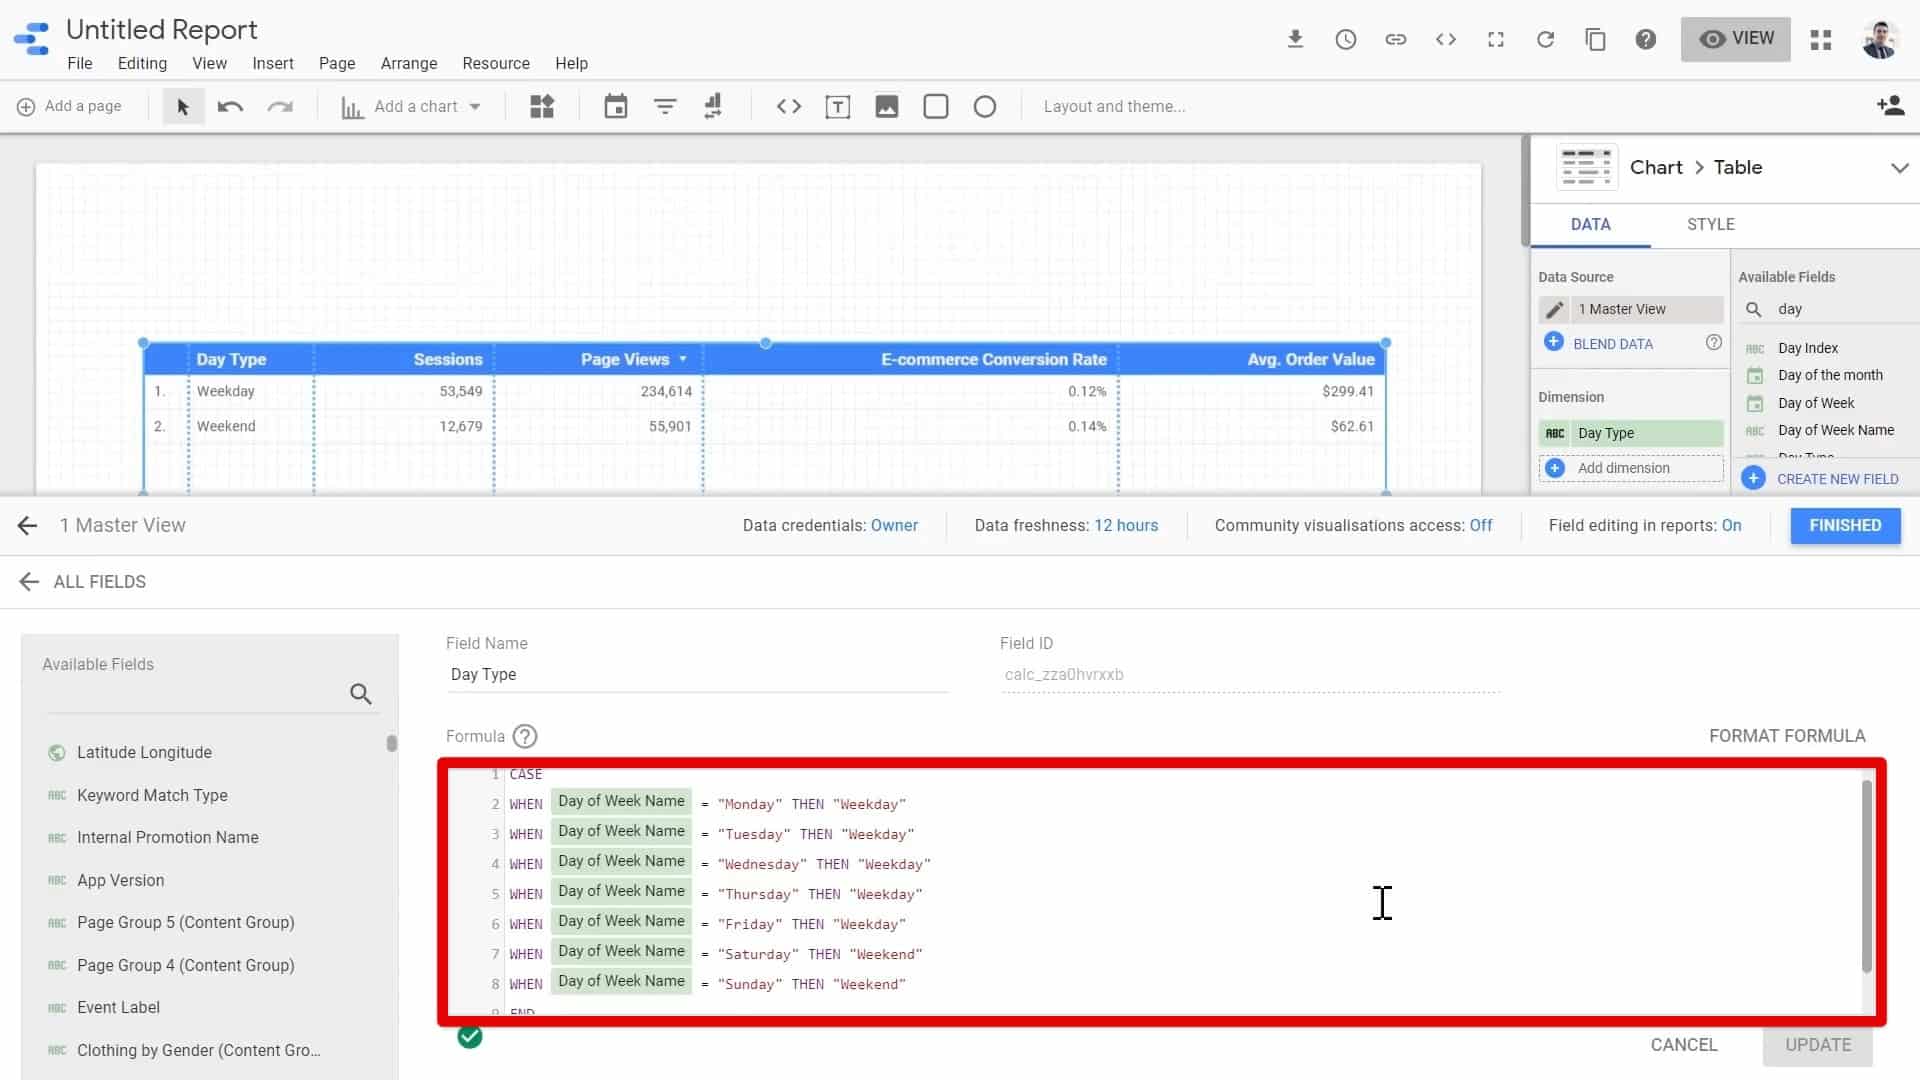Switch to the STYLE tab
This screenshot has height=1080, width=1920.
(1710, 224)
